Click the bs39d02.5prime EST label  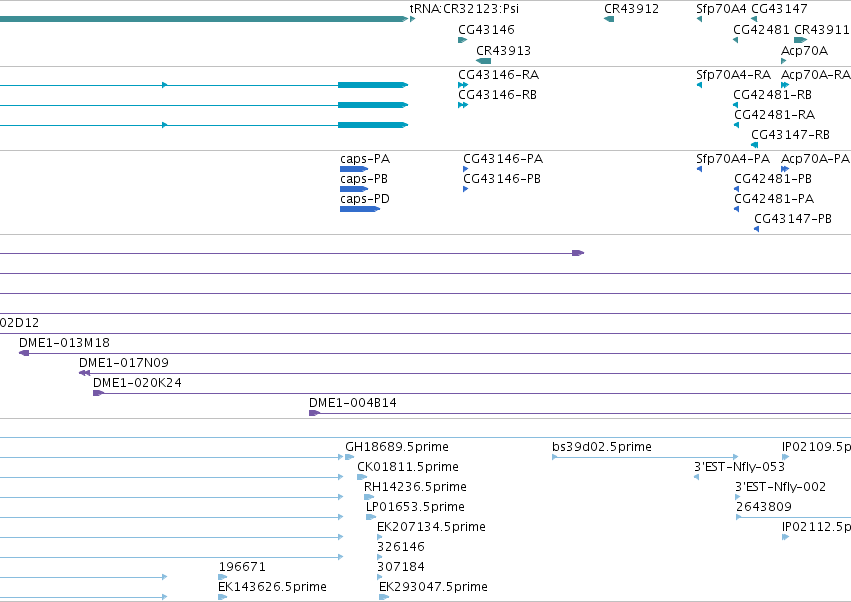pos(602,447)
